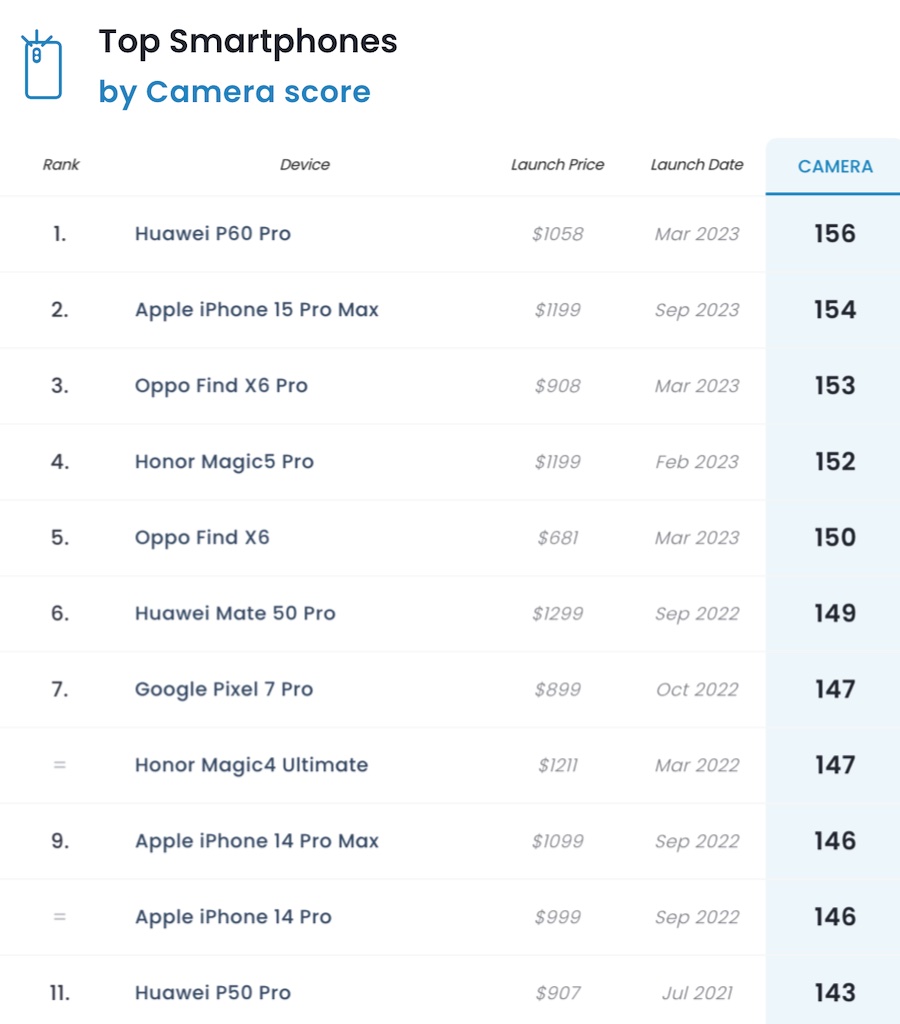
Task: Click the Apple iPhone 14 Pro link
Action: pyautogui.click(x=233, y=918)
